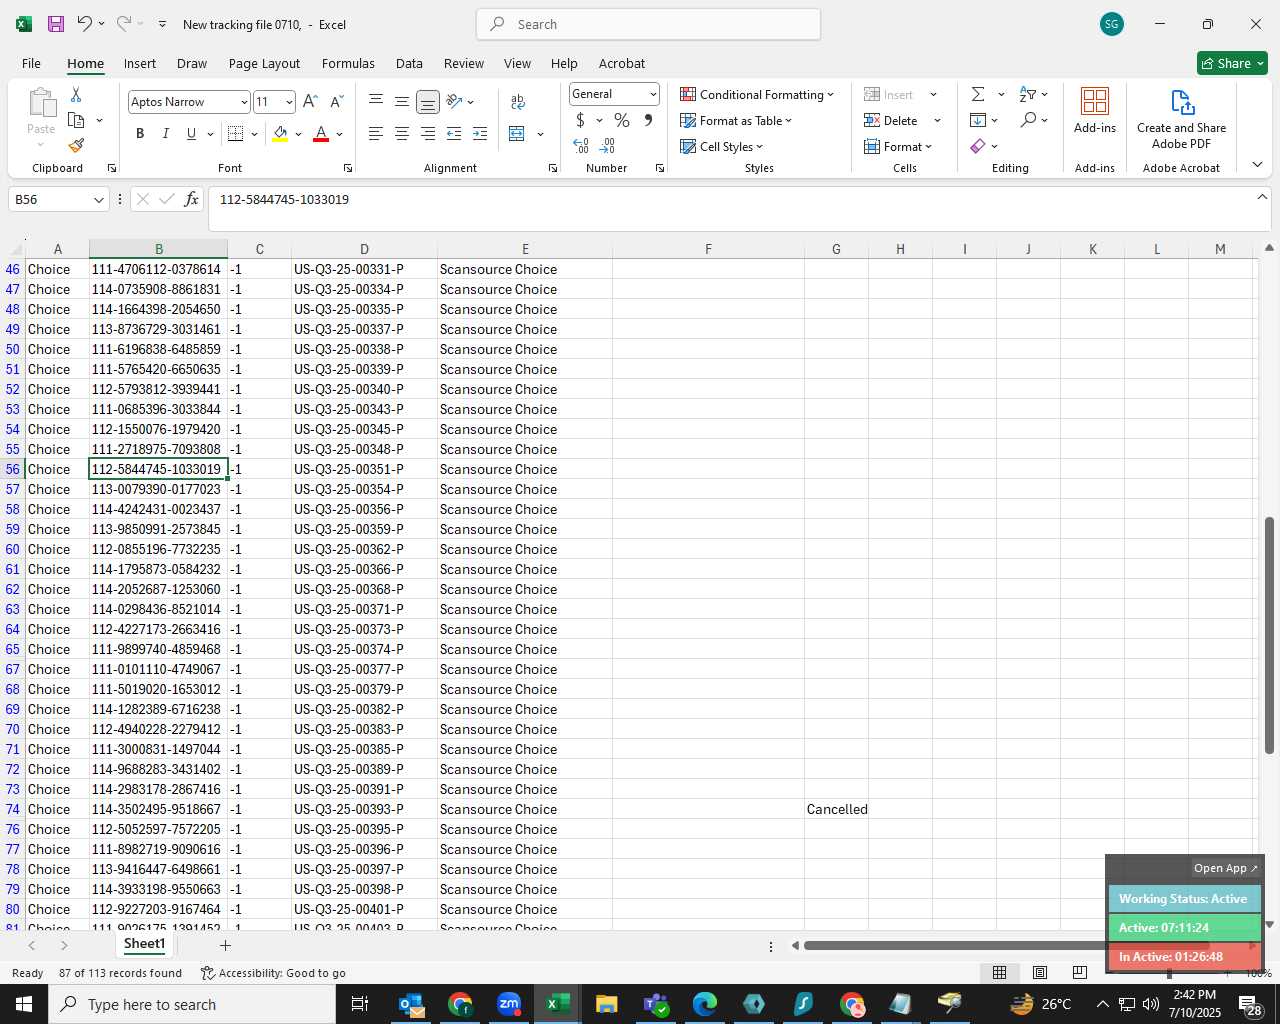The width and height of the screenshot is (1280, 1024).
Task: Increase font size with large A icon
Action: pyautogui.click(x=310, y=102)
